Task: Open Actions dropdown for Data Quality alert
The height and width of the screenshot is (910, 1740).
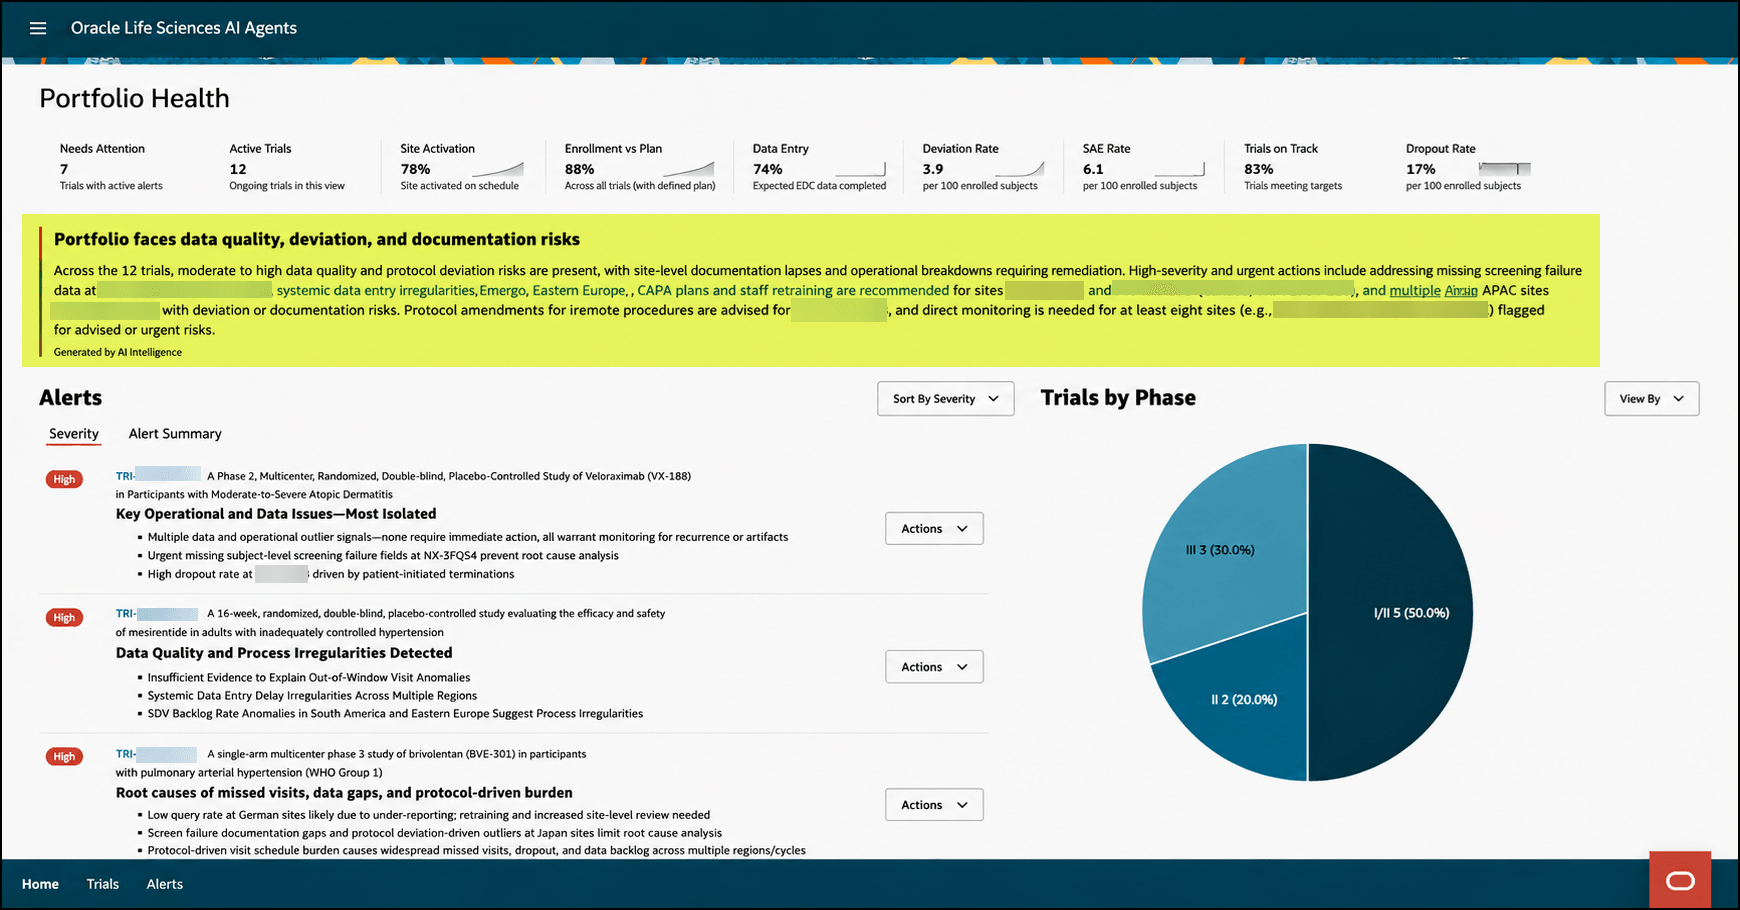Action: [x=934, y=666]
